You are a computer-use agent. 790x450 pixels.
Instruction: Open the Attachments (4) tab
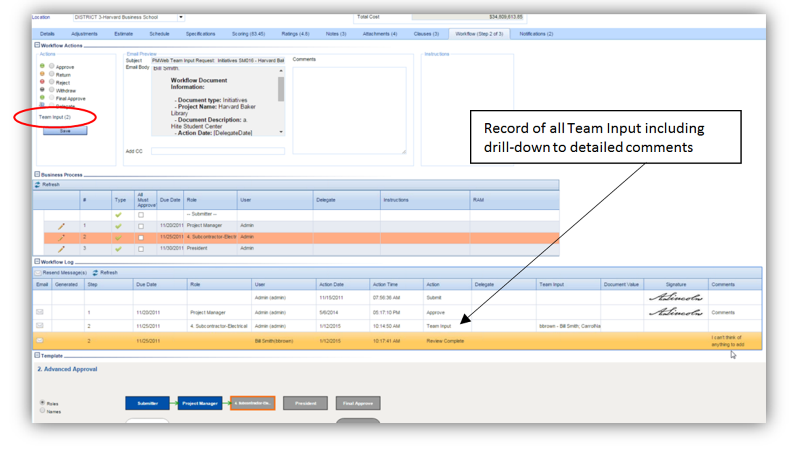[380, 34]
